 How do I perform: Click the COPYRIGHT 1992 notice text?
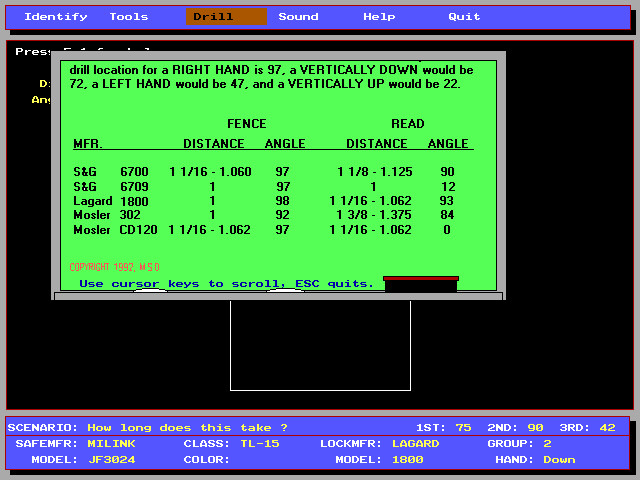(114, 267)
